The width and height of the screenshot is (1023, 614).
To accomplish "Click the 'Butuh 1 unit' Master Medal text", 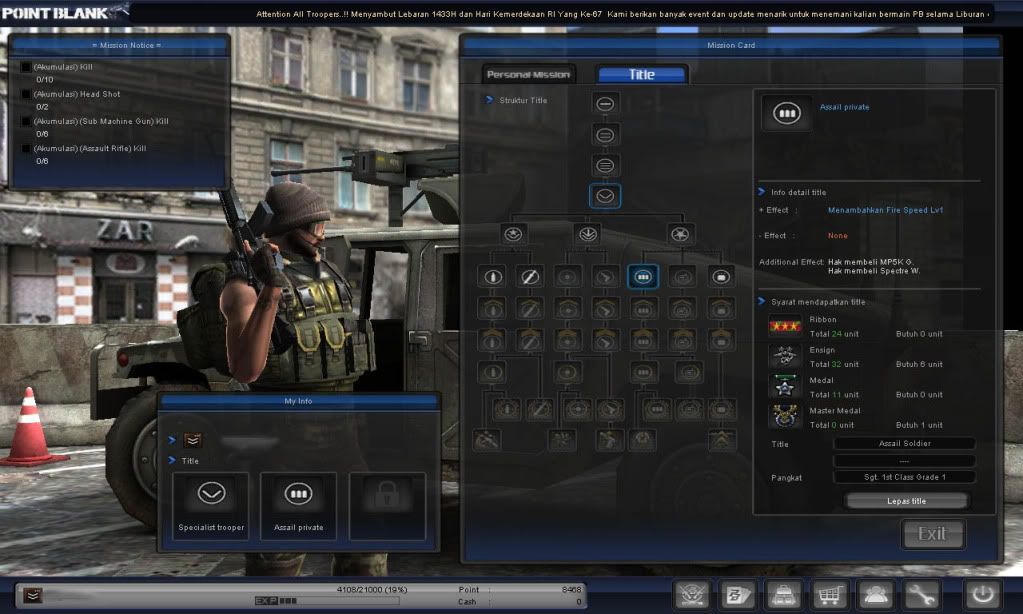I will click(919, 425).
